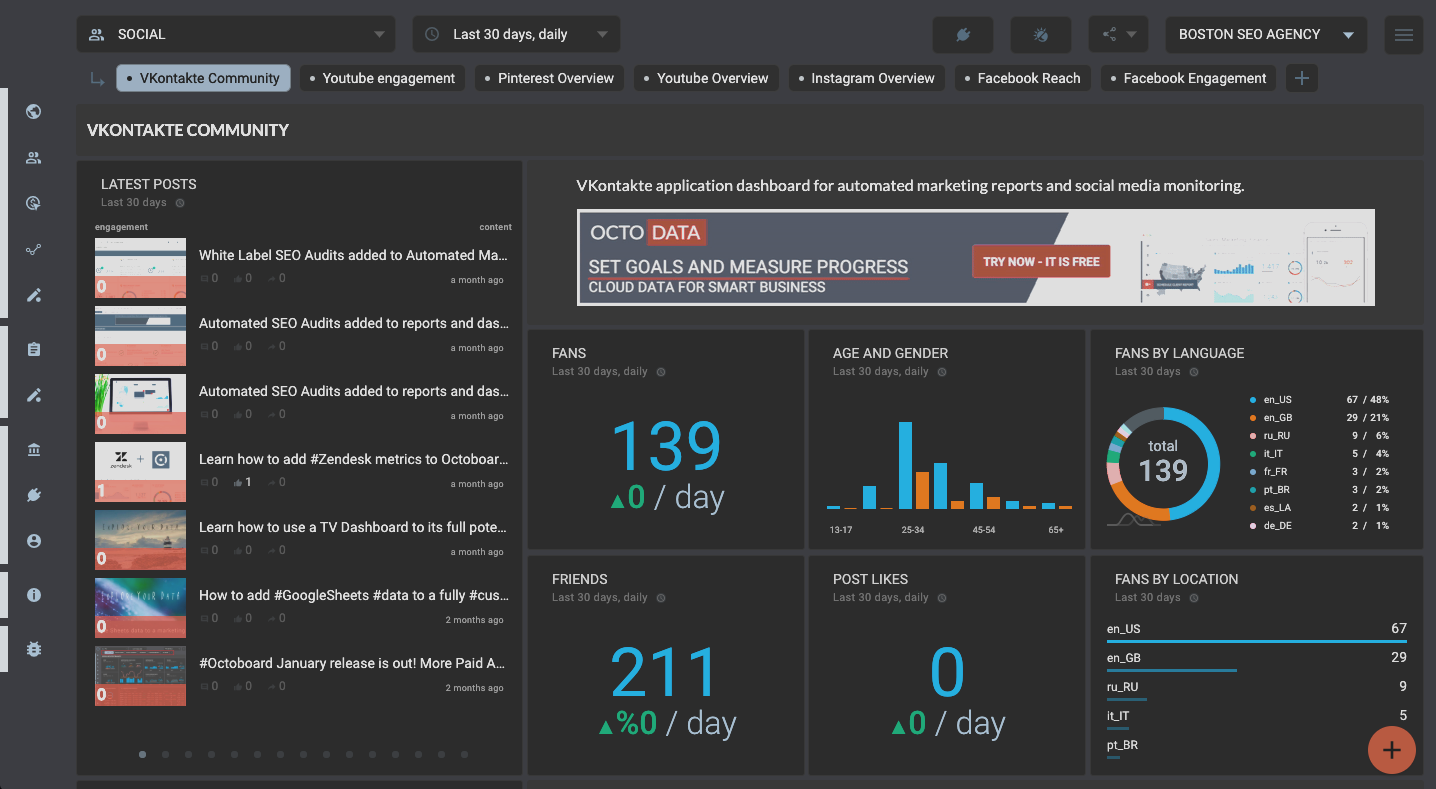Viewport: 1436px width, 789px height.
Task: Add a new dashboard tab with the plus icon
Action: pos(1301,78)
